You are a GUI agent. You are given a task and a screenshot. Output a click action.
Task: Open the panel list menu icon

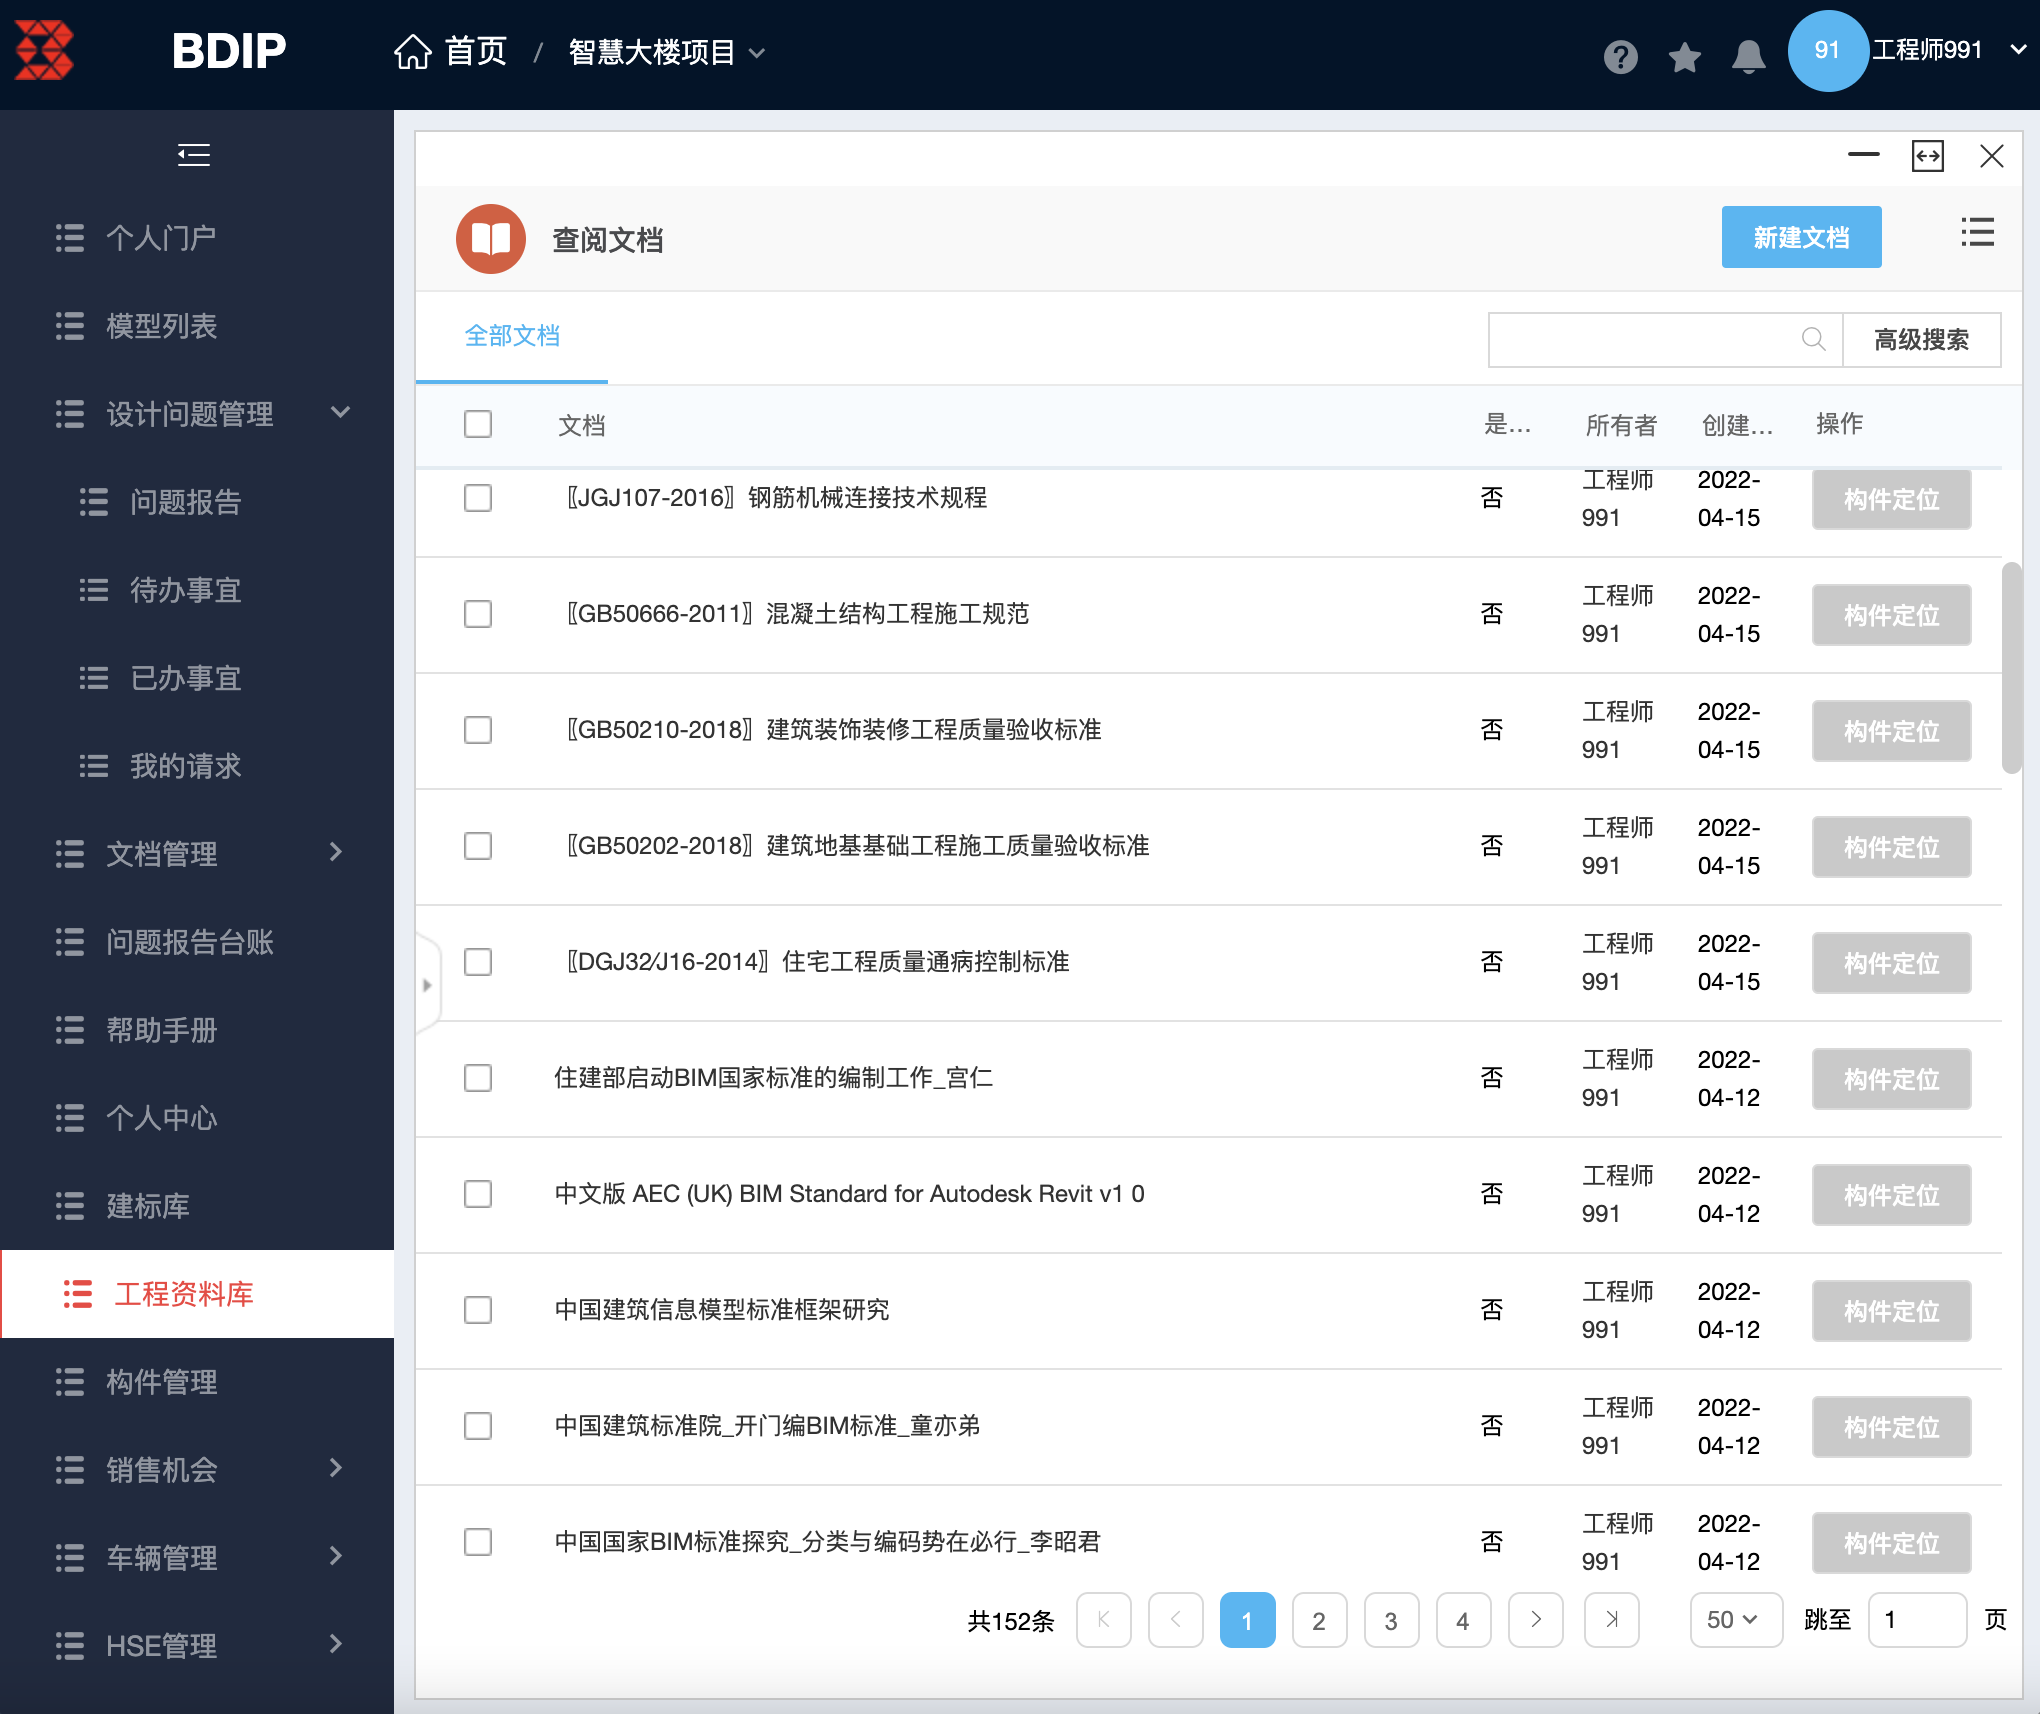(x=1977, y=233)
